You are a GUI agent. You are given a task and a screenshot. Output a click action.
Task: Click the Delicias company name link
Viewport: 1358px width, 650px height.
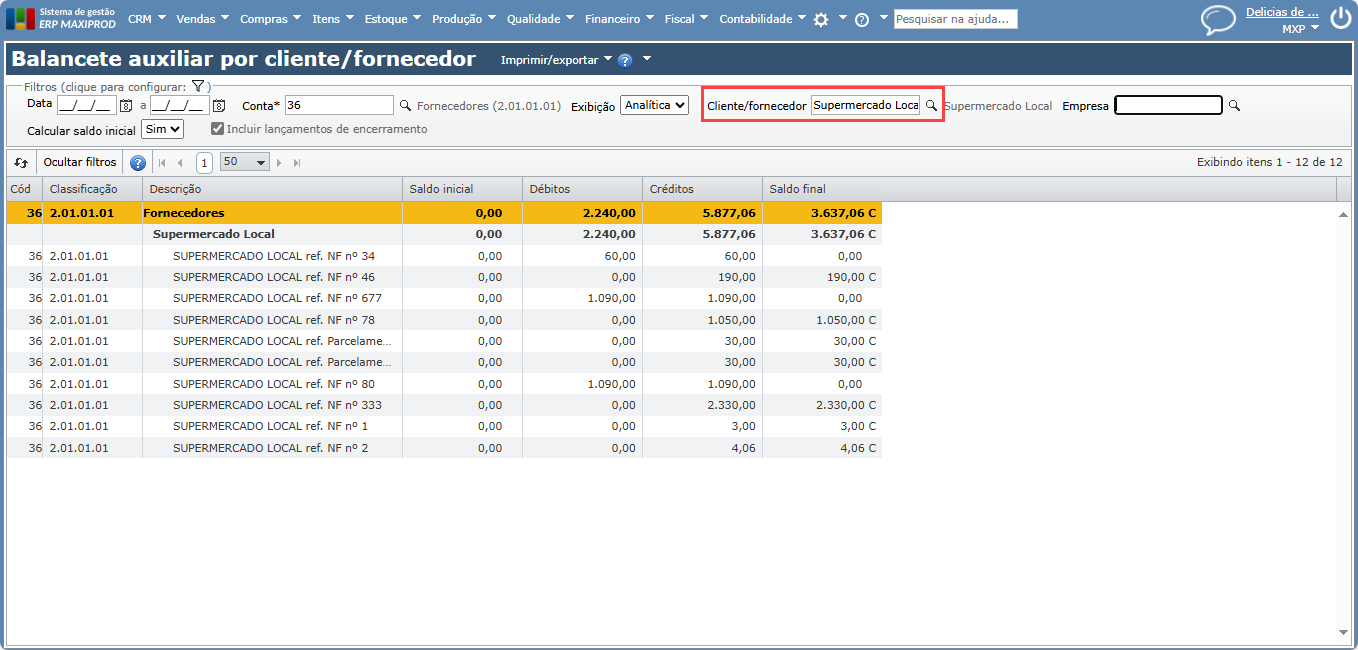coord(1281,13)
